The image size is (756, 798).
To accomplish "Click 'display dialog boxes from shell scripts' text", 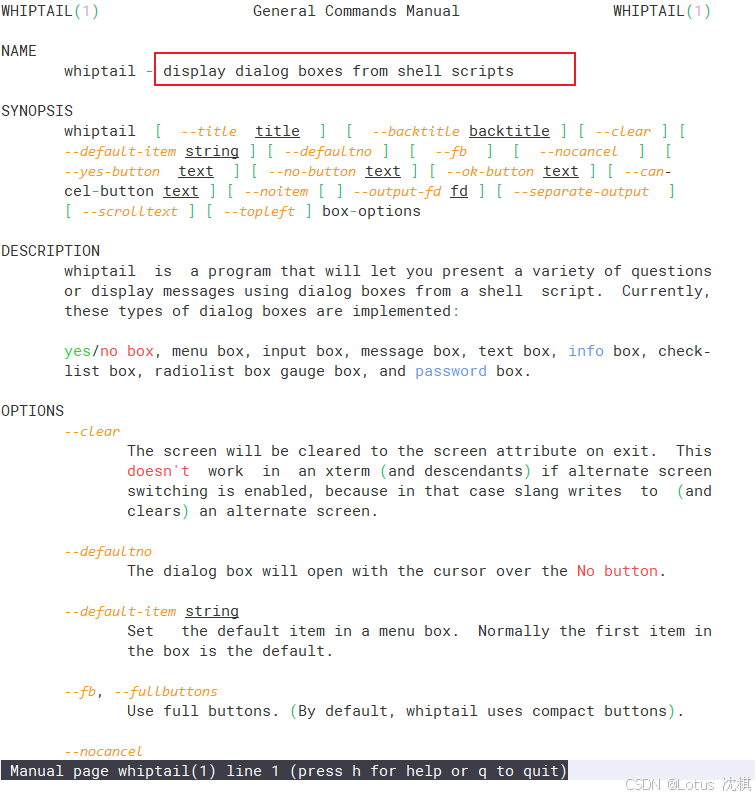I will 338,71.
